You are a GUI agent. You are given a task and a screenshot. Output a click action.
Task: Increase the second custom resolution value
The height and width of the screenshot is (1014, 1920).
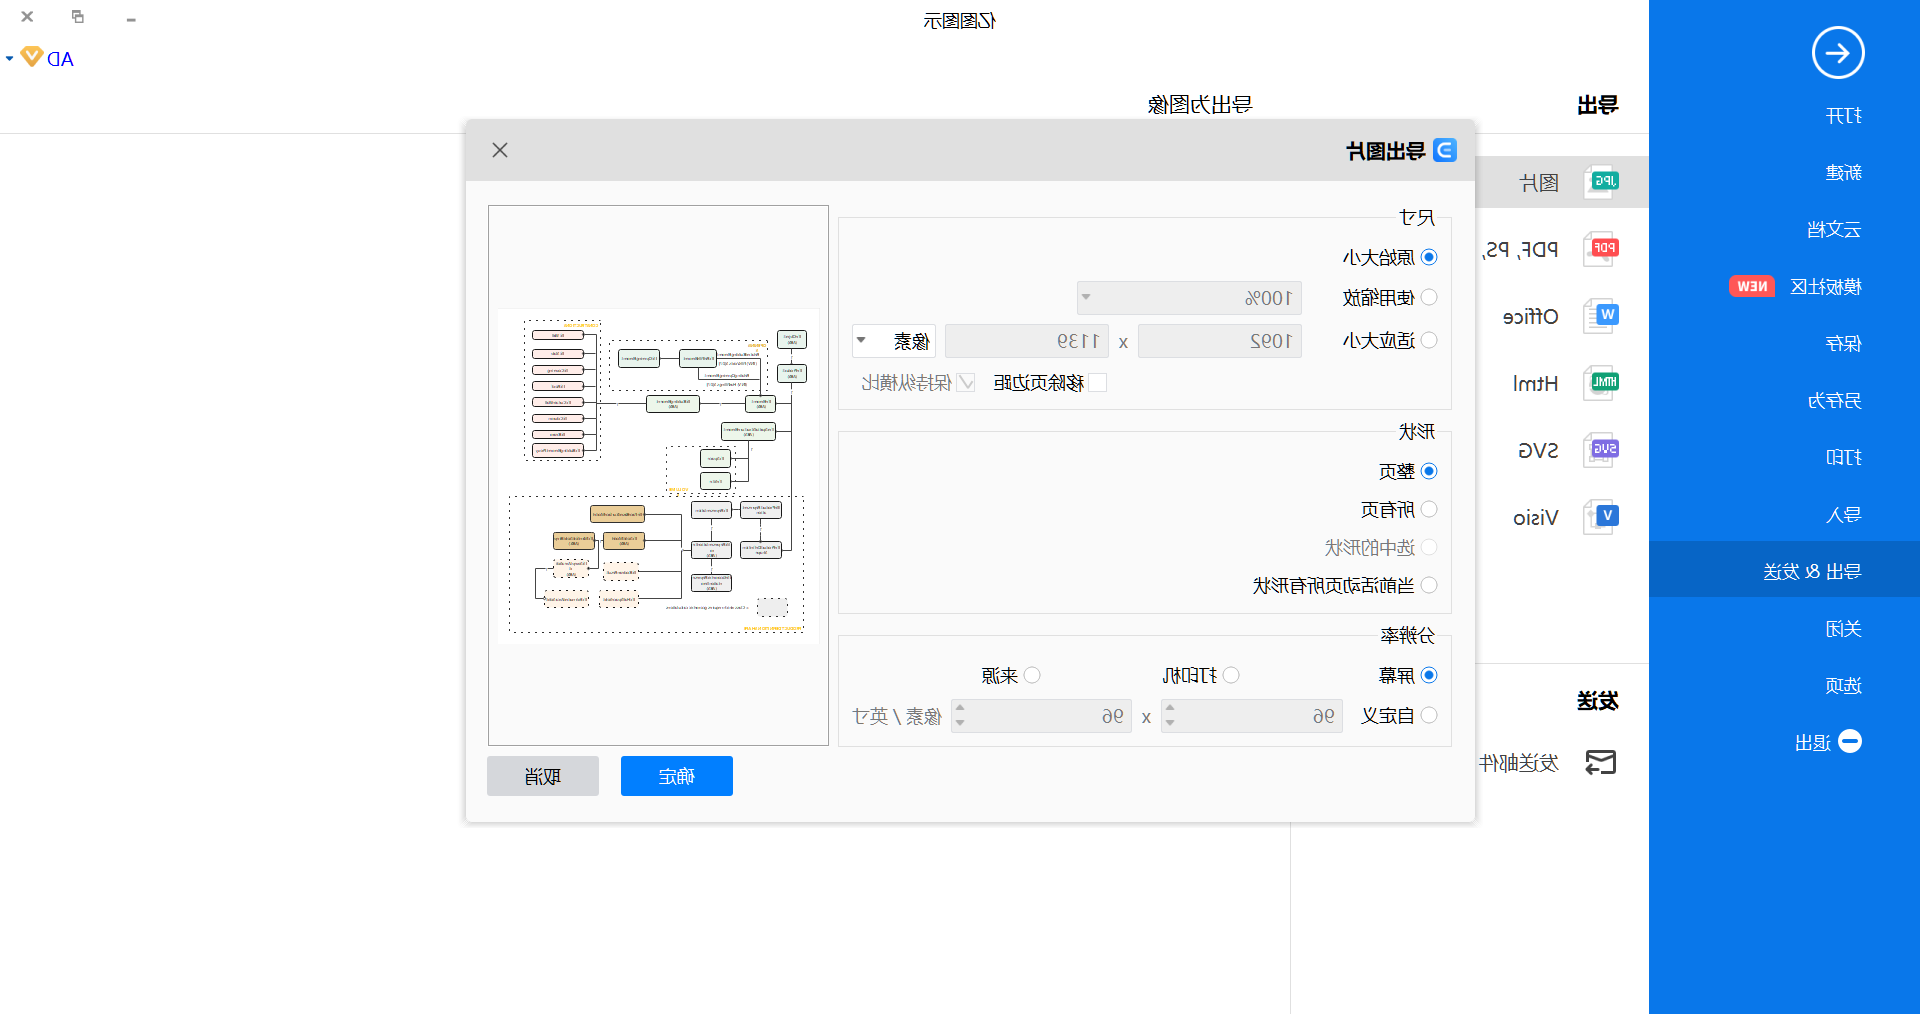[960, 708]
